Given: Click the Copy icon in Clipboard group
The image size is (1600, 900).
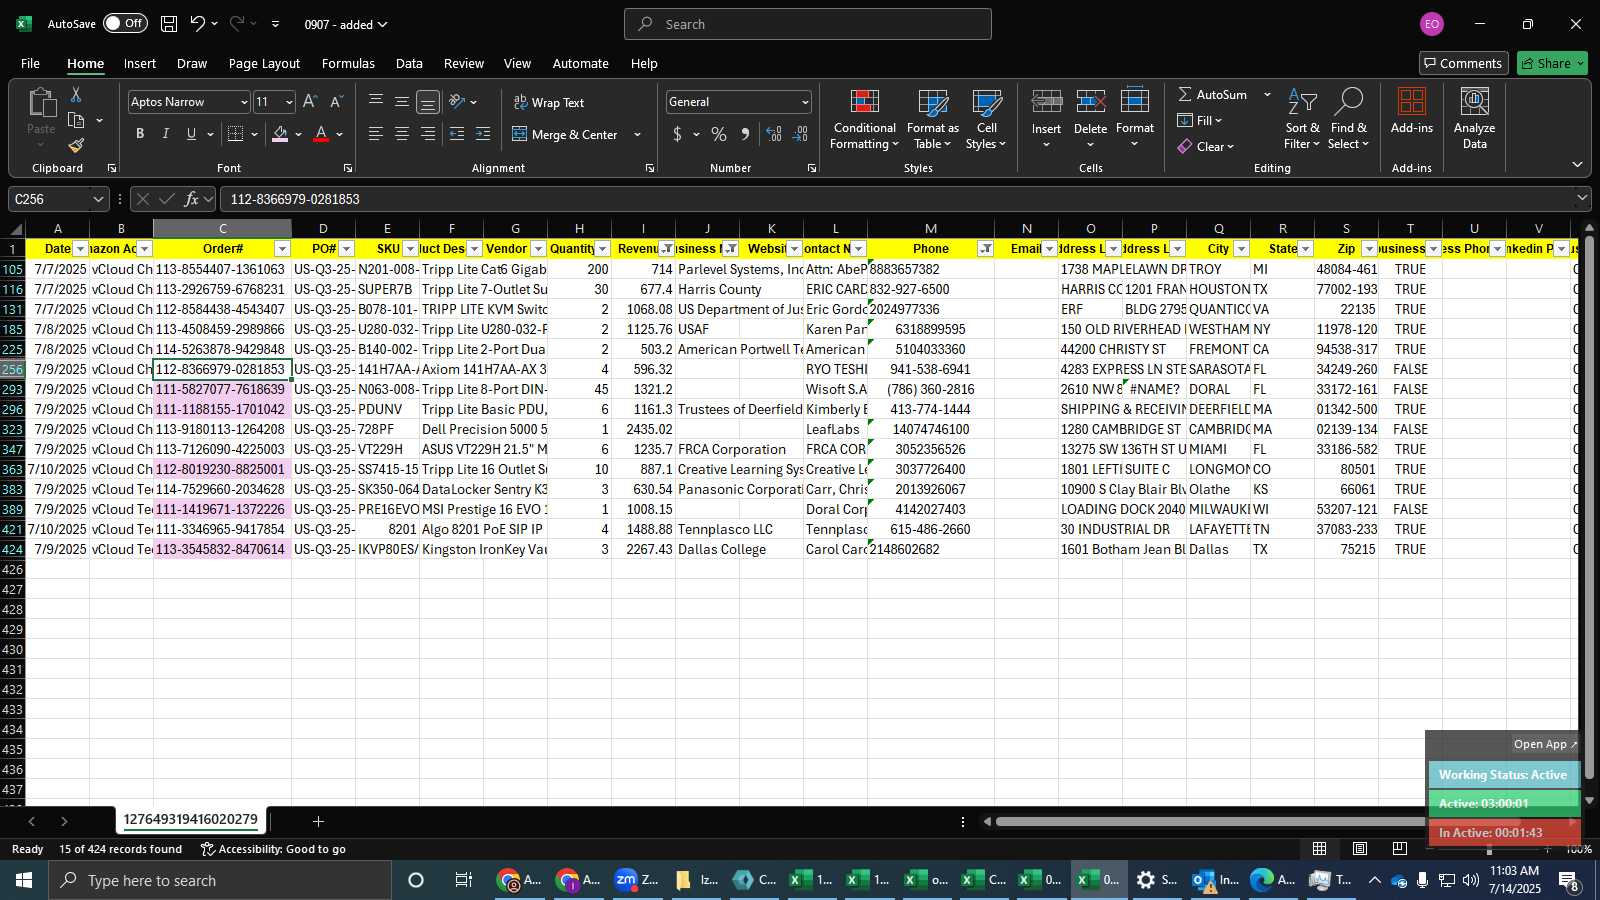Looking at the screenshot, I should [x=76, y=120].
